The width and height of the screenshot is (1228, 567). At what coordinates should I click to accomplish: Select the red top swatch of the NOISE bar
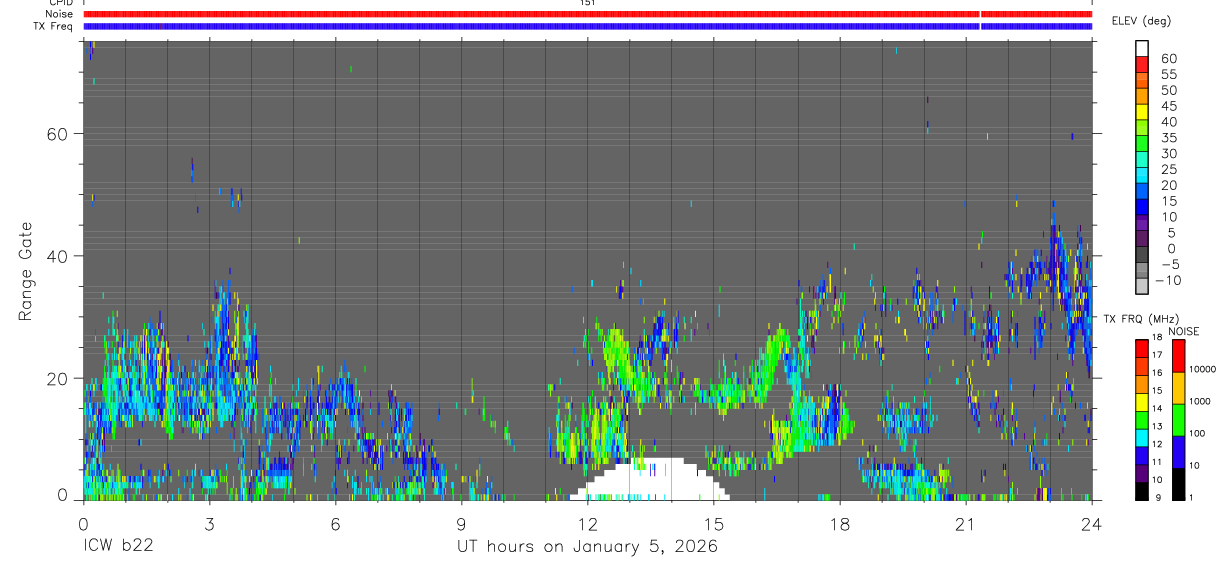1179,355
